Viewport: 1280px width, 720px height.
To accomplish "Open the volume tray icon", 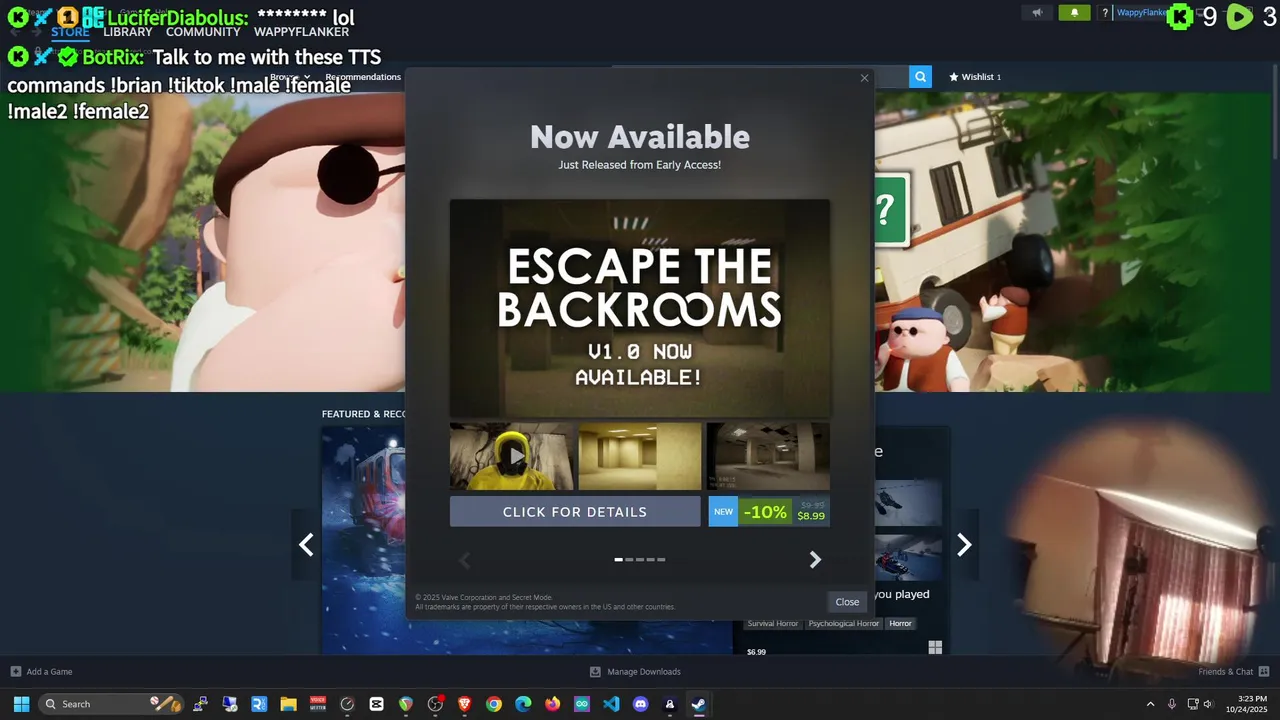I will (x=1208, y=704).
